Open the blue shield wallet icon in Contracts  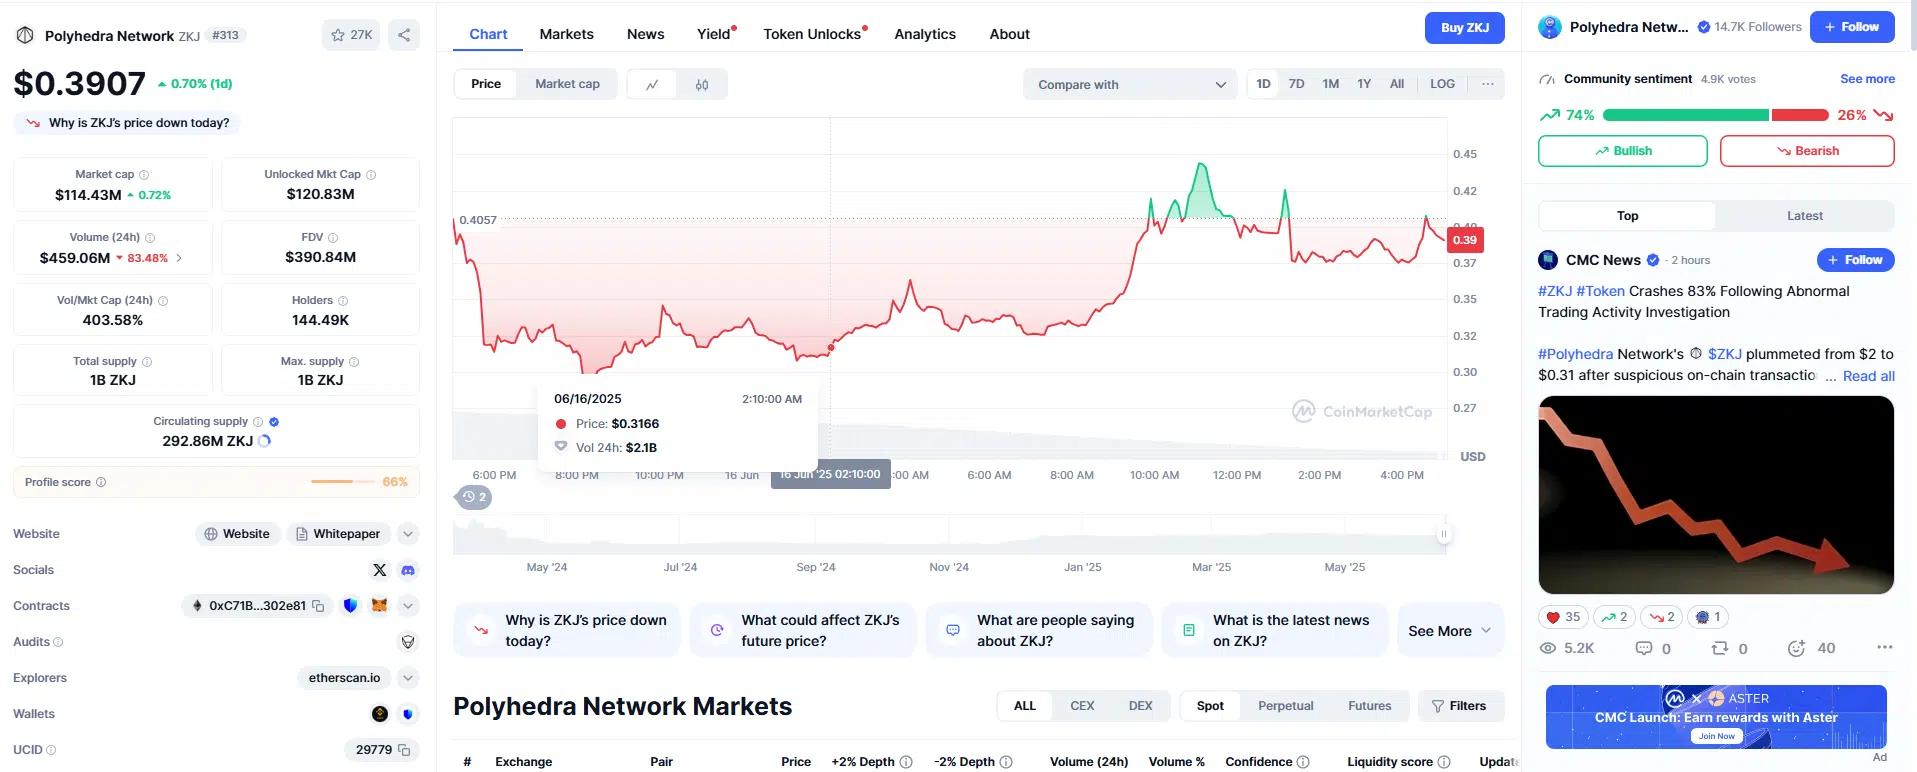tap(350, 606)
